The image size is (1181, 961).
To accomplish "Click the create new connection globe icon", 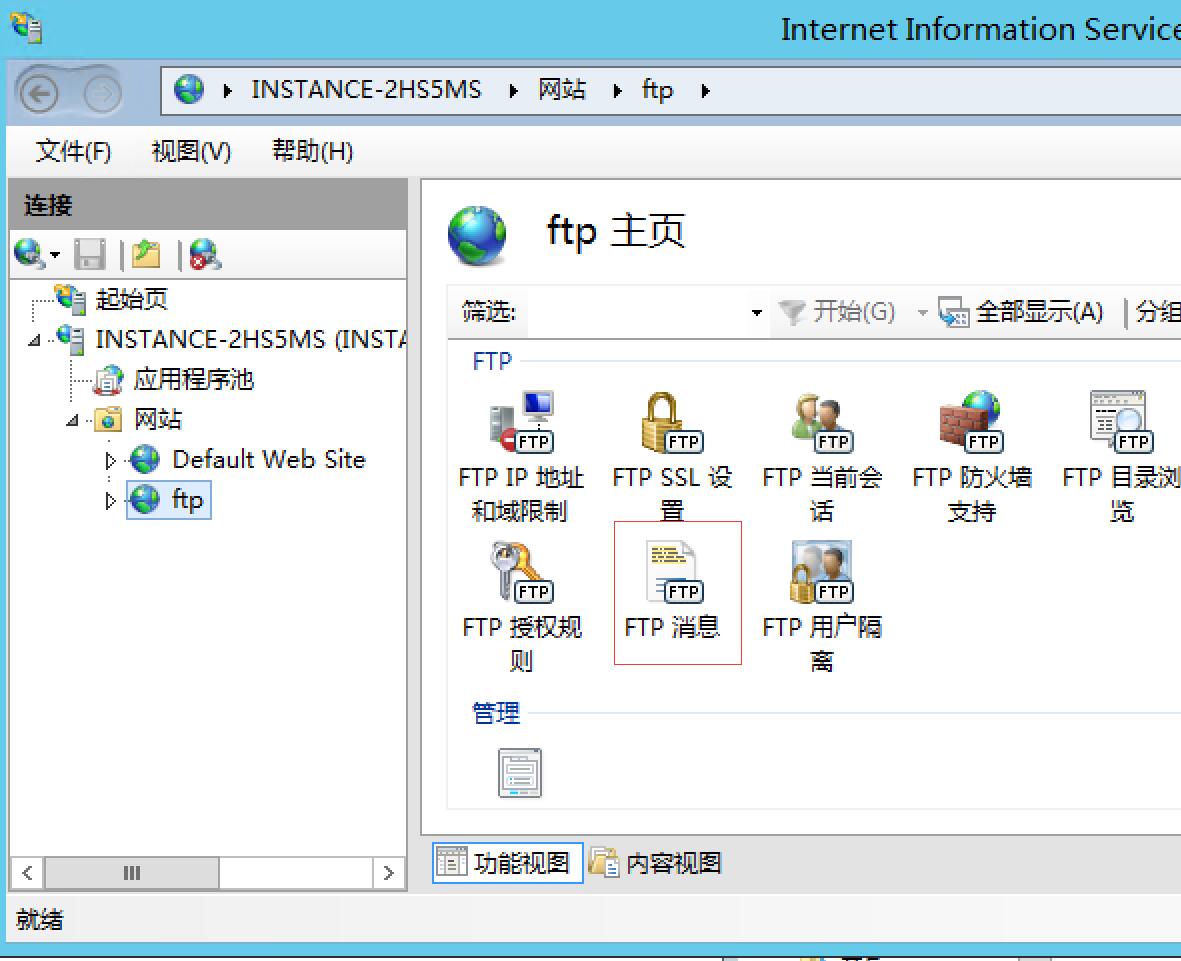I will coord(29,254).
